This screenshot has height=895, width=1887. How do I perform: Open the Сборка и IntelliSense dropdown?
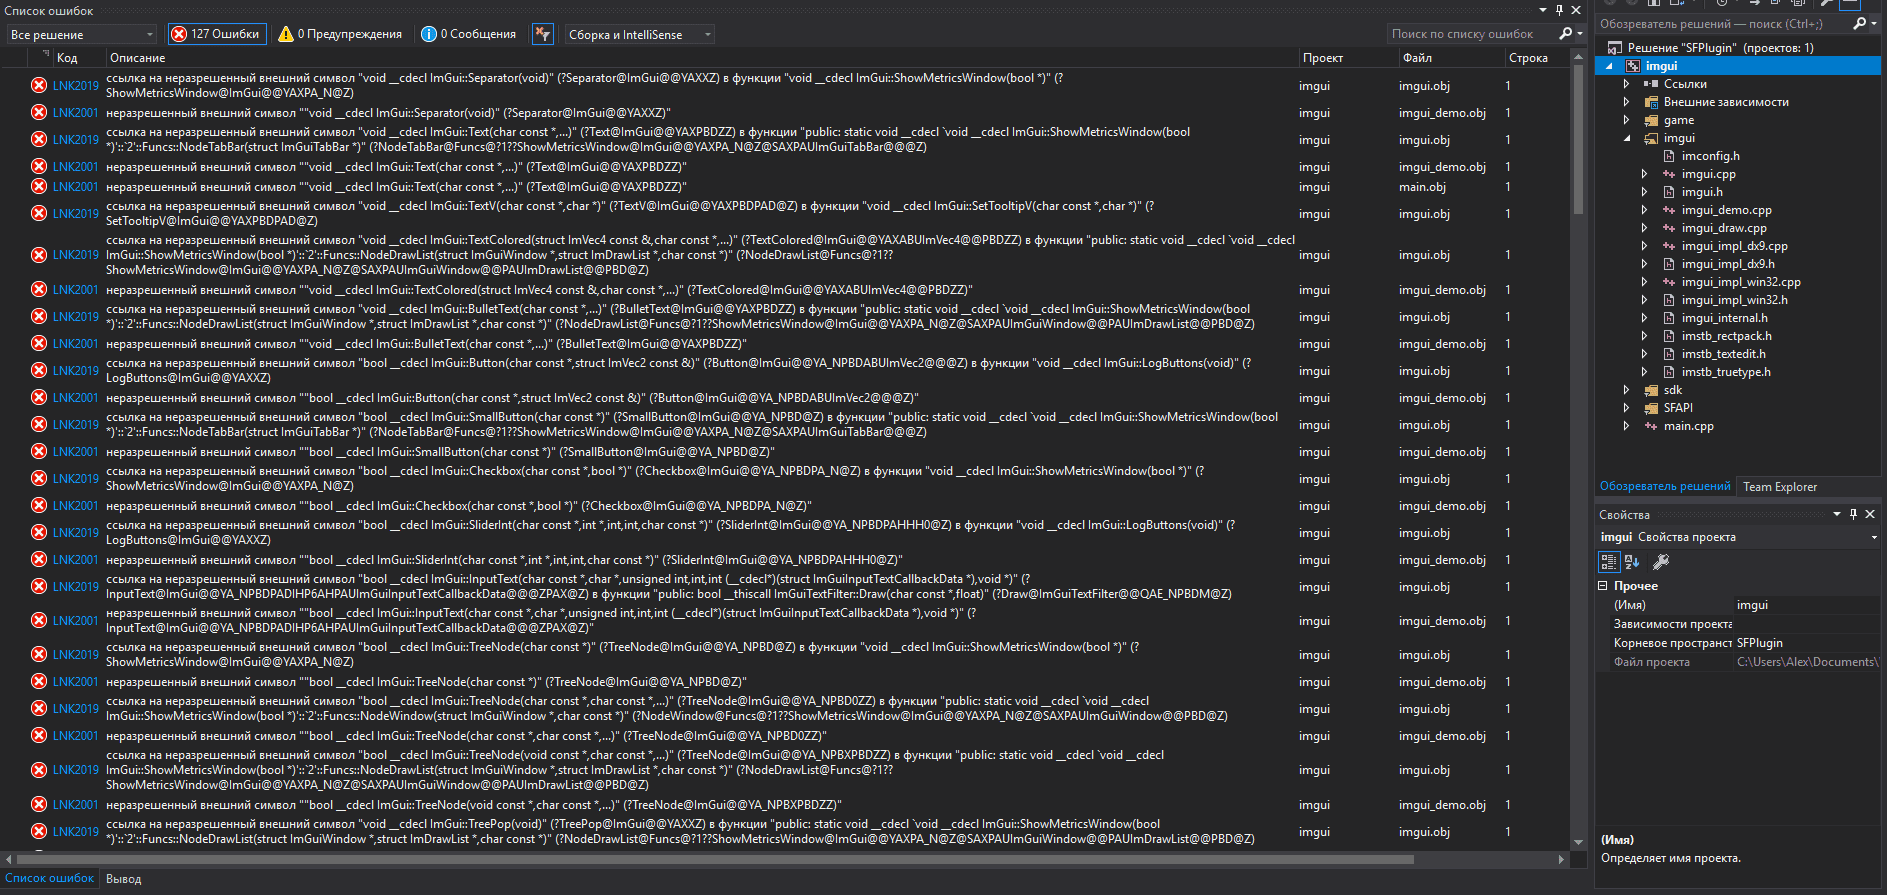(640, 35)
